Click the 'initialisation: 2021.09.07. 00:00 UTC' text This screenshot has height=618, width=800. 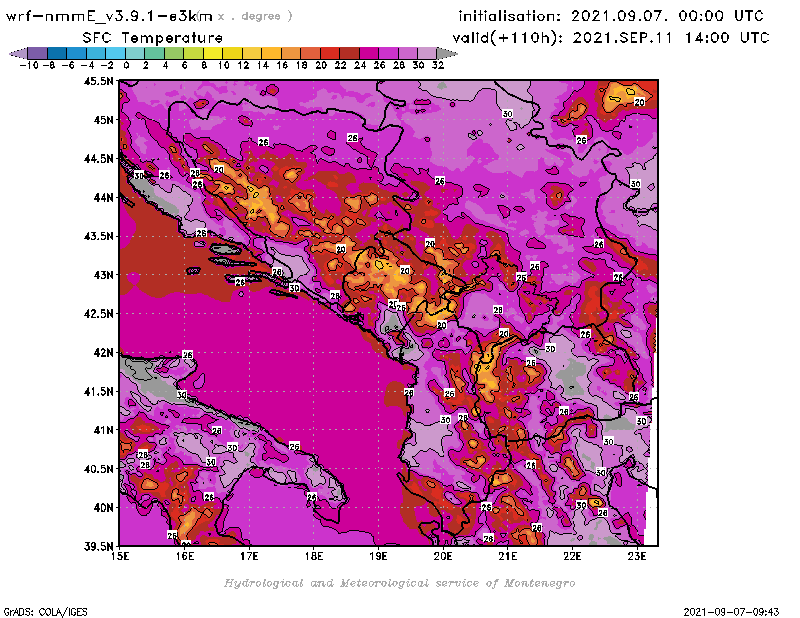pos(611,16)
